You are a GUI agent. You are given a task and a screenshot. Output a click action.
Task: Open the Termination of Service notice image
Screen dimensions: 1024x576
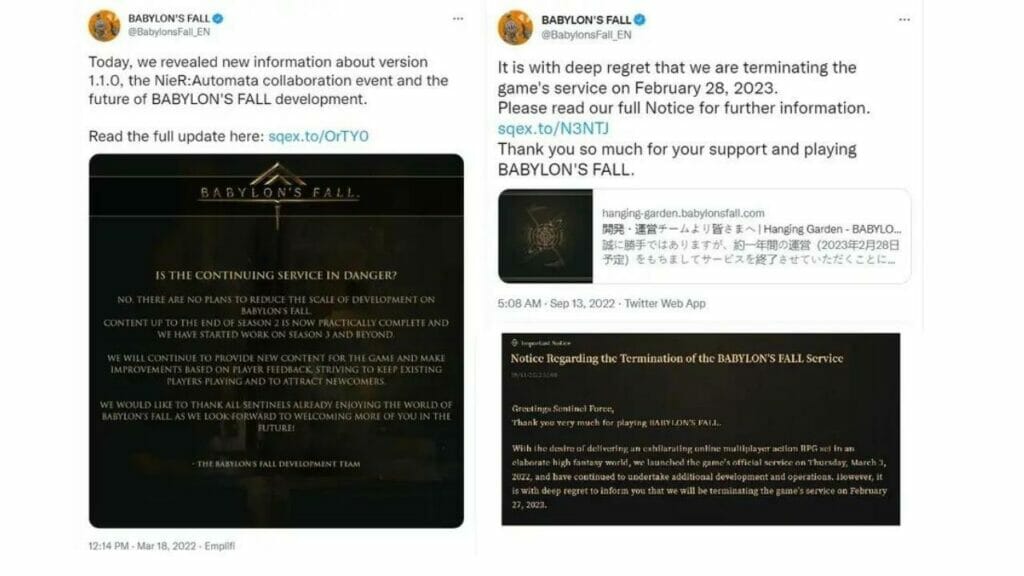(701, 429)
